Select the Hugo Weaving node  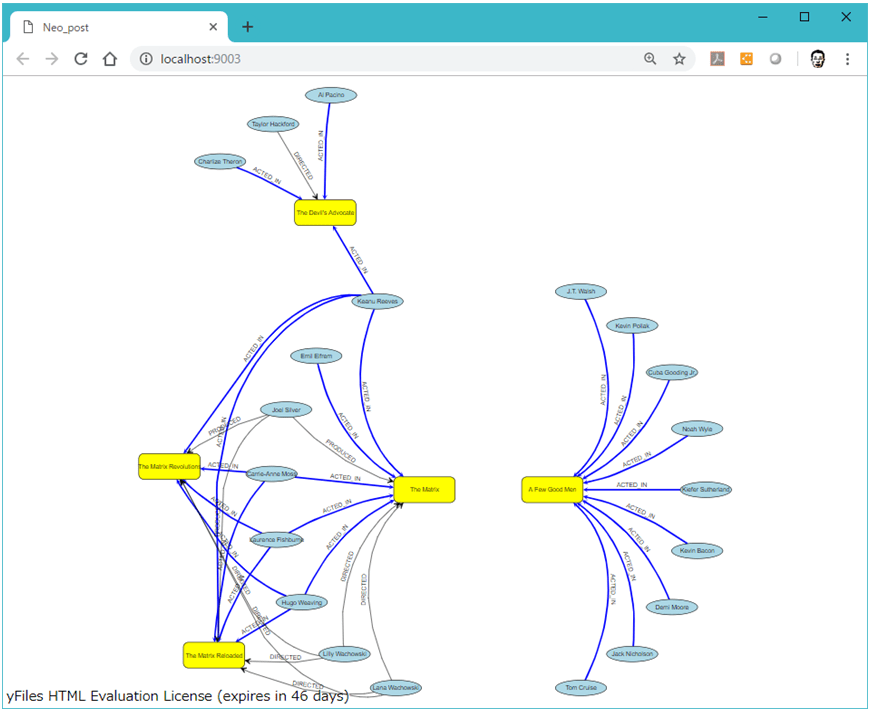302,602
